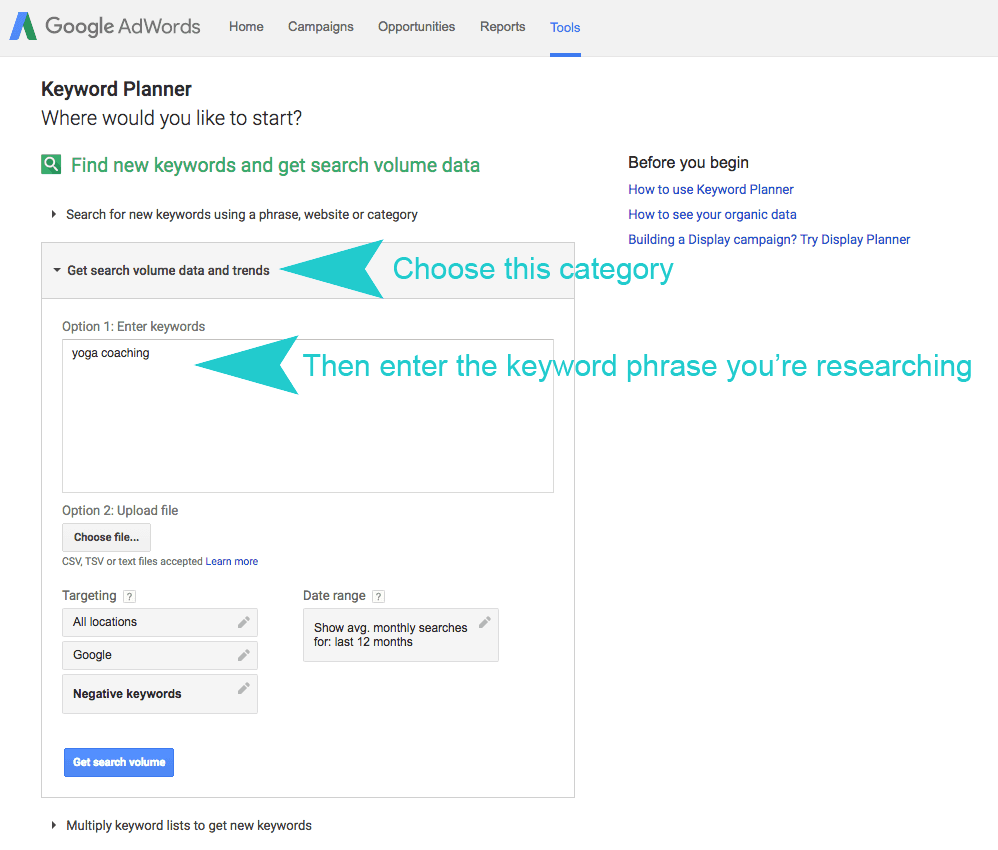Image resolution: width=998 pixels, height=850 pixels.
Task: Open Date range help question mark
Action: click(x=378, y=597)
